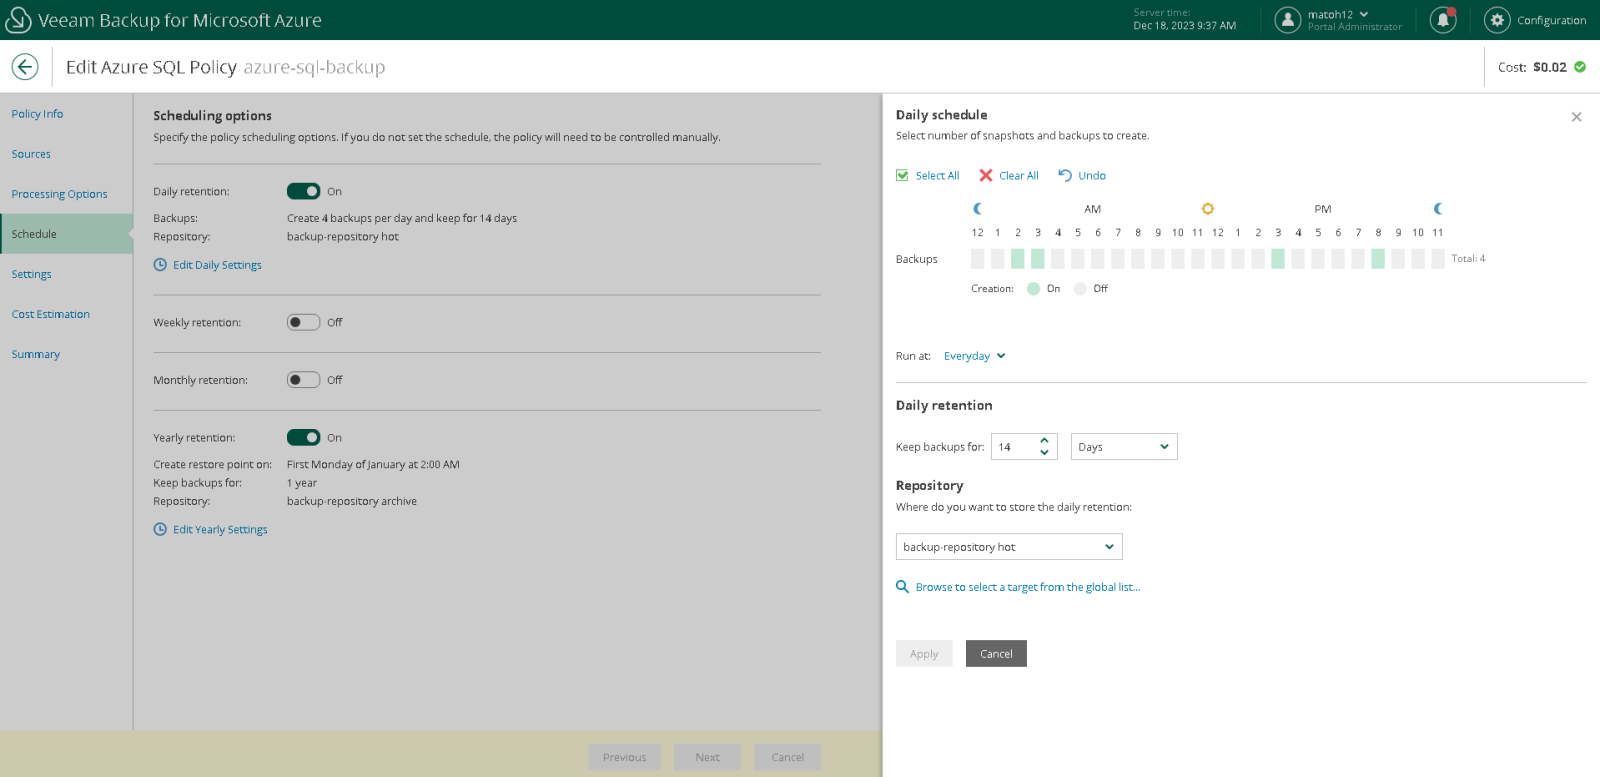The width and height of the screenshot is (1600, 777).
Task: Click the Select All checkmark icon
Action: pos(902,175)
